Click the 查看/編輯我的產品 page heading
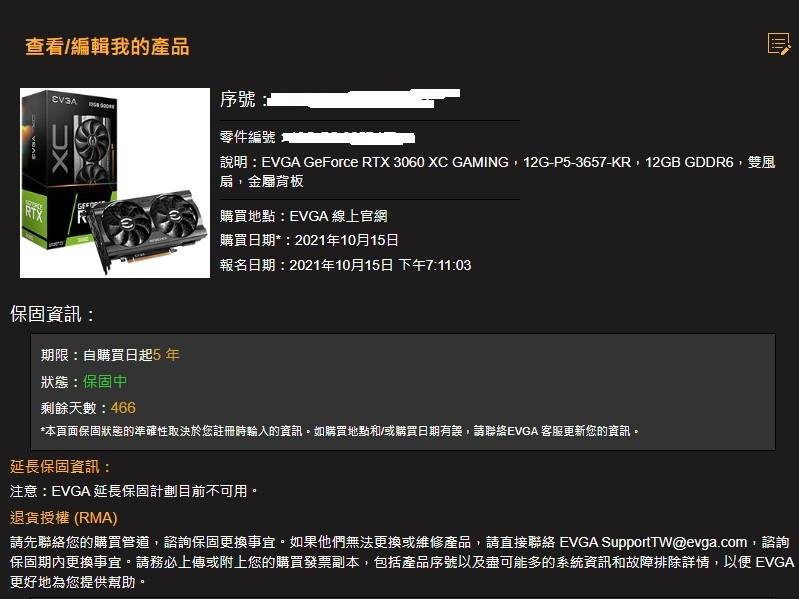 pos(107,46)
